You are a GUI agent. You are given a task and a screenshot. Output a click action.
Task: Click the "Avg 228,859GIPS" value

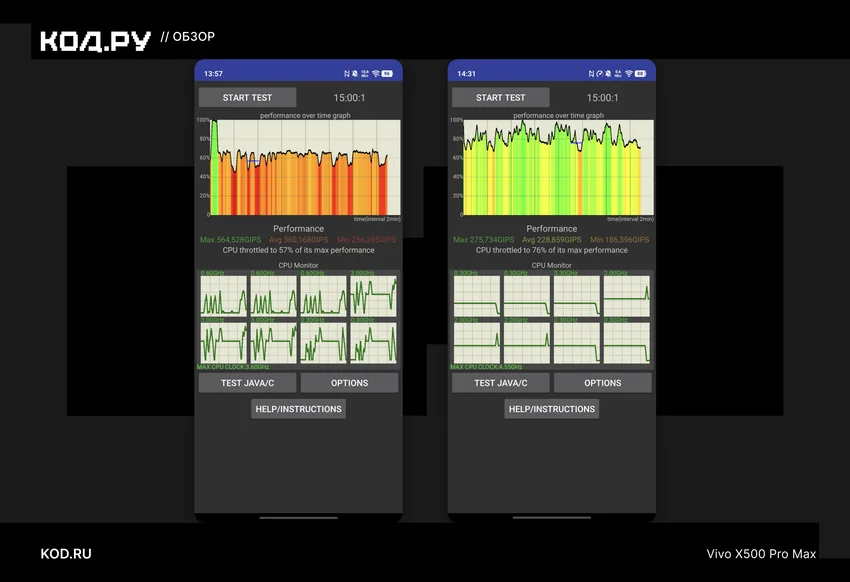coord(551,240)
